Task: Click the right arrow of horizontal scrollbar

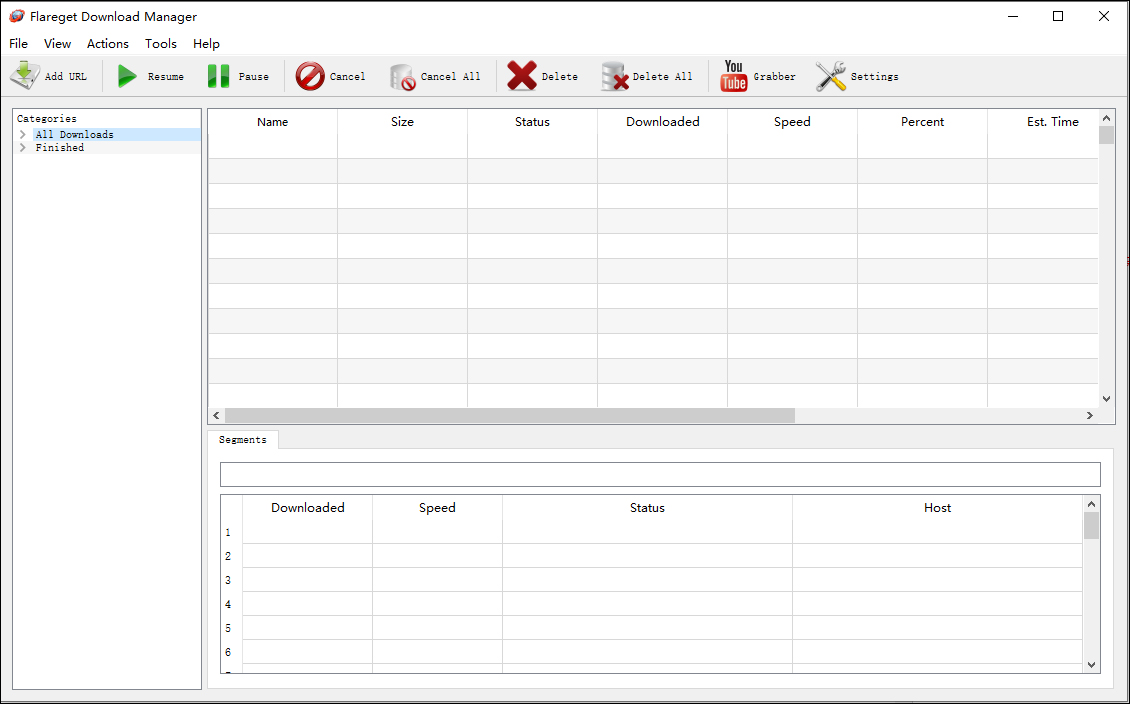Action: coord(1090,416)
